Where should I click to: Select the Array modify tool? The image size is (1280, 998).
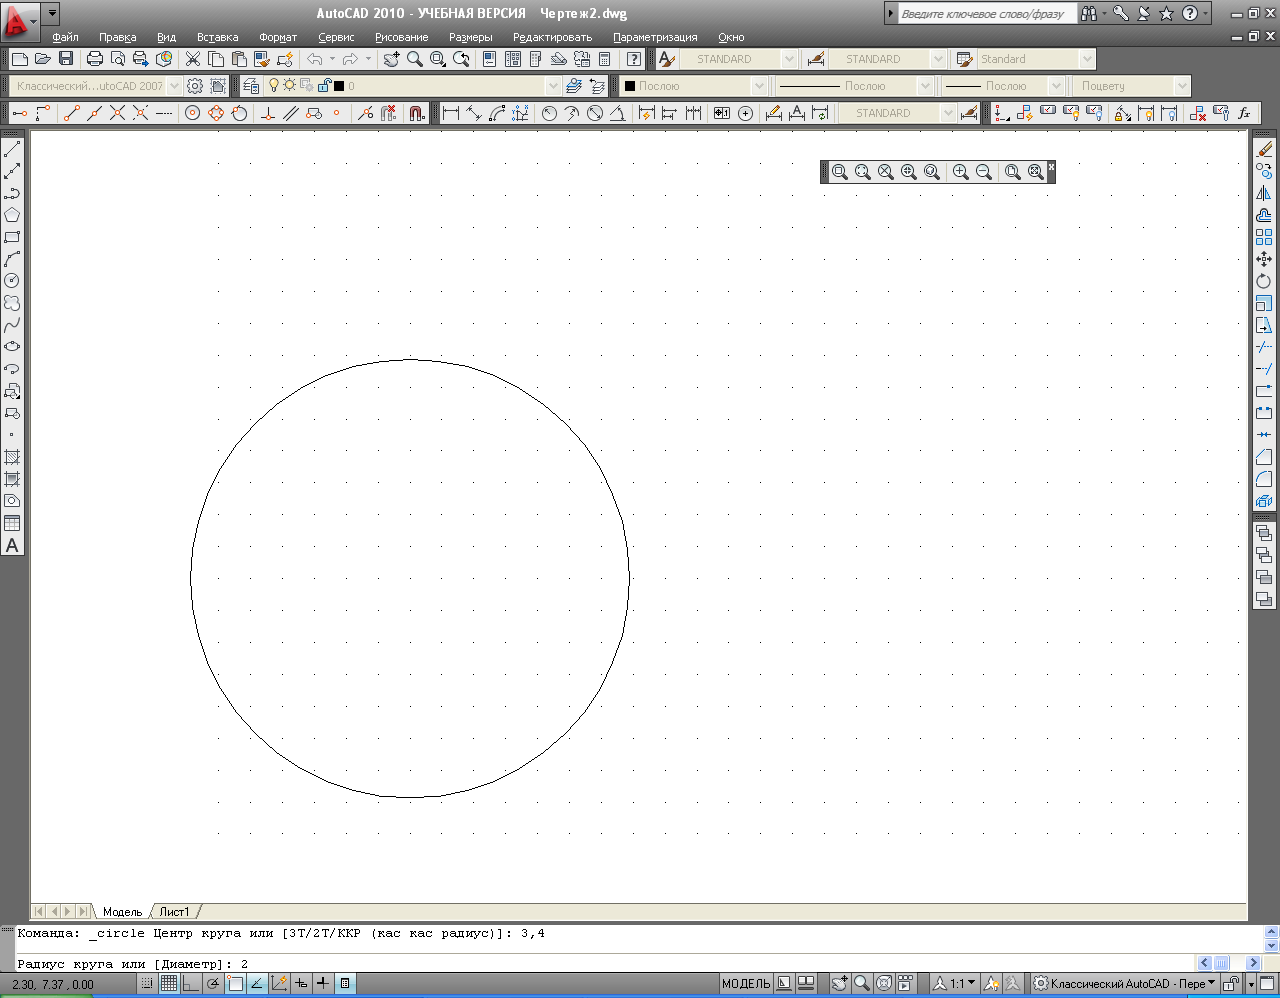point(1264,237)
